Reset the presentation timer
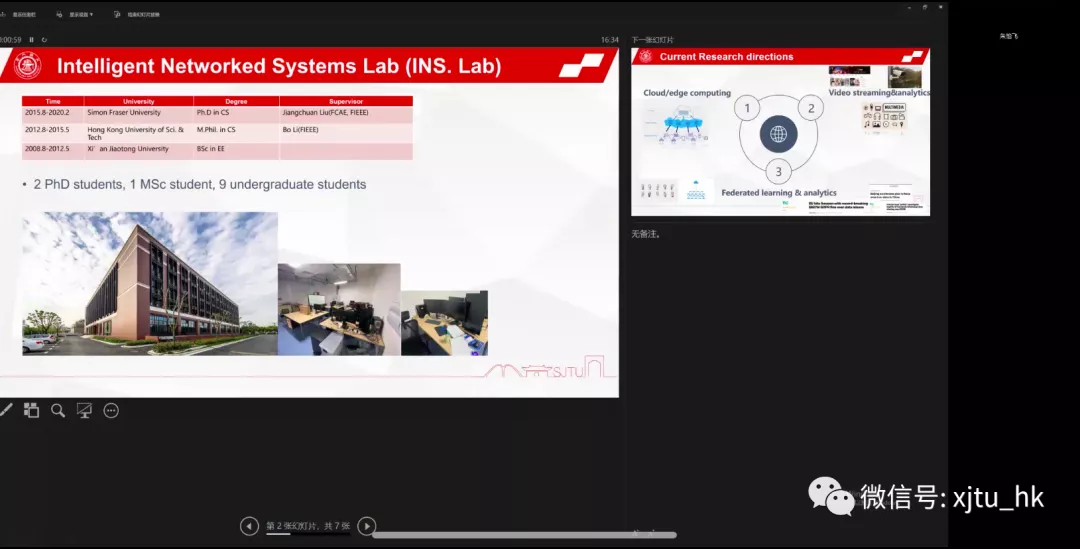Viewport: 1080px width, 549px height. pos(44,40)
